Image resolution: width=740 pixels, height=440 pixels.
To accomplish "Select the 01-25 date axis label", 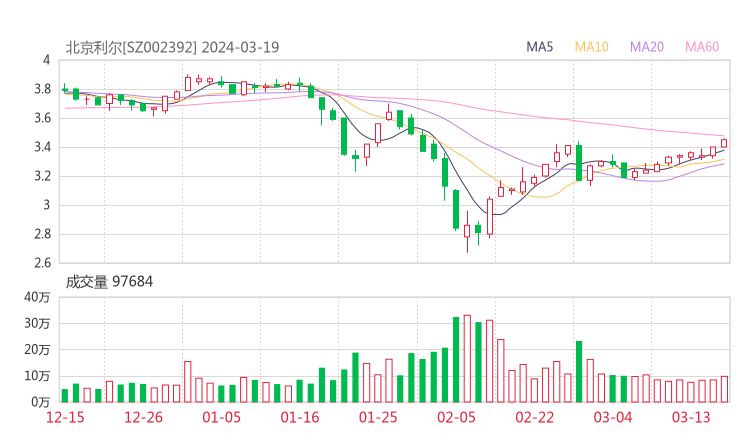I will click(378, 417).
